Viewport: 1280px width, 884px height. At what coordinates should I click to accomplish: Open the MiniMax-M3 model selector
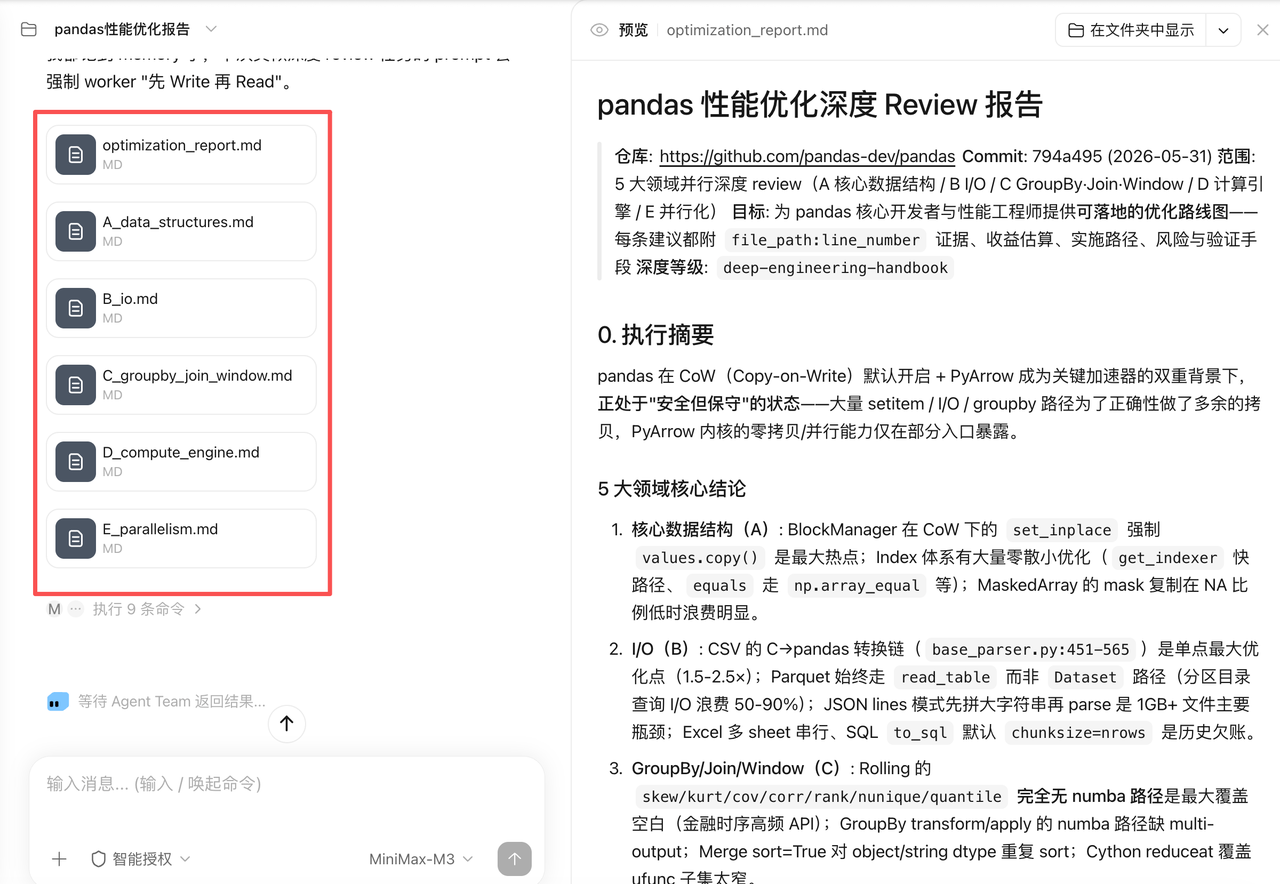point(421,859)
